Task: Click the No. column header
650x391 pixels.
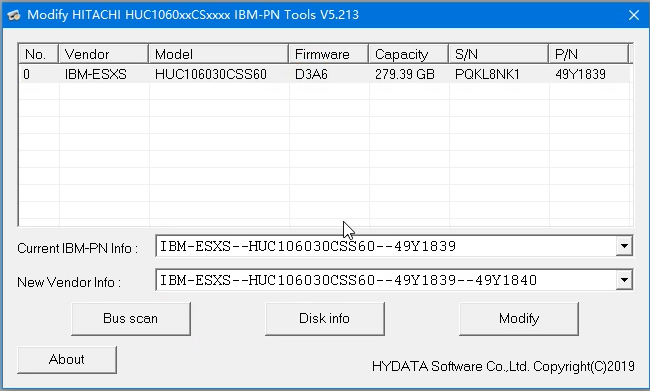Action: tap(39, 54)
